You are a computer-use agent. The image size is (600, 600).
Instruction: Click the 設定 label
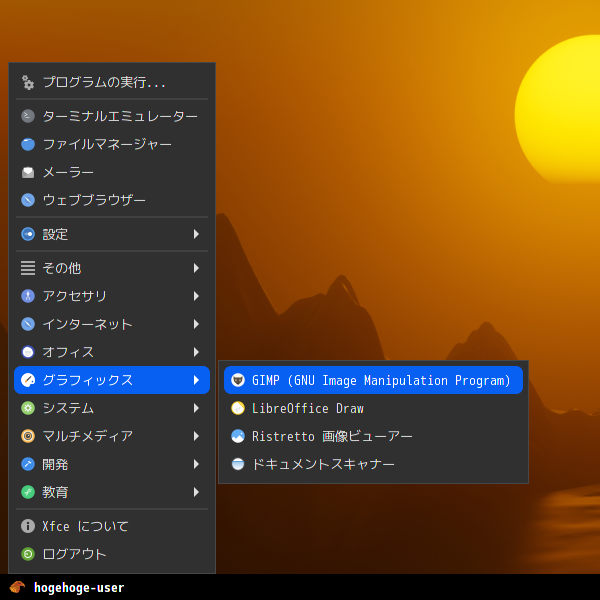click(x=55, y=234)
